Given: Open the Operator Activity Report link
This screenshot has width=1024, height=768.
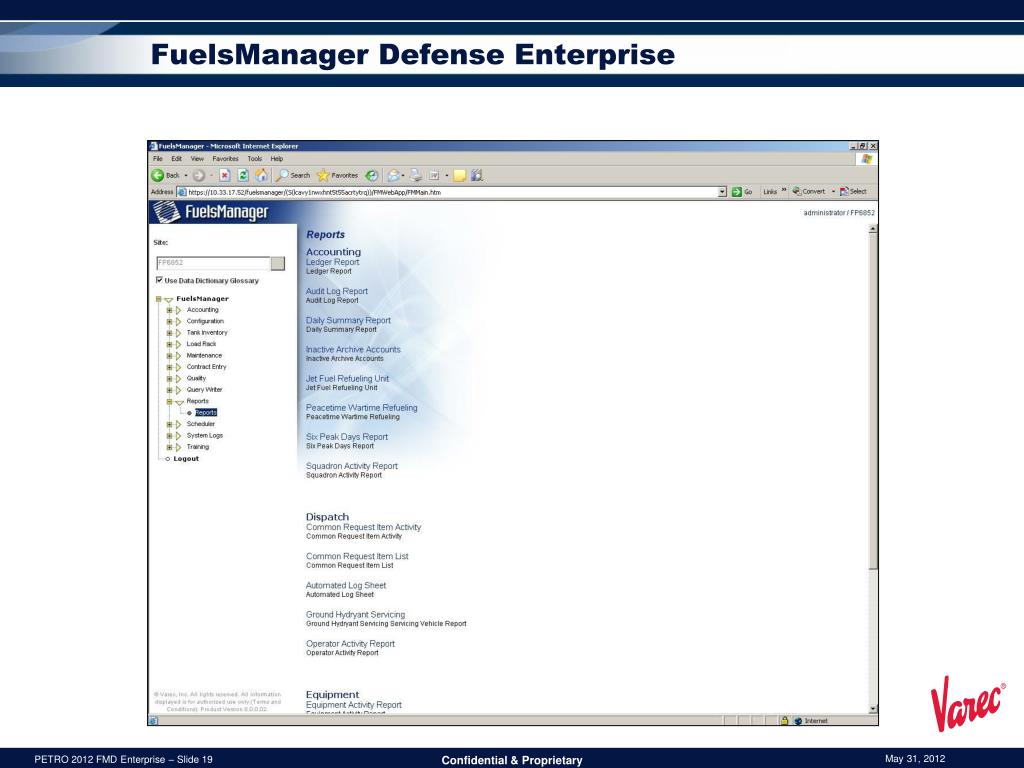Looking at the screenshot, I should pos(350,644).
